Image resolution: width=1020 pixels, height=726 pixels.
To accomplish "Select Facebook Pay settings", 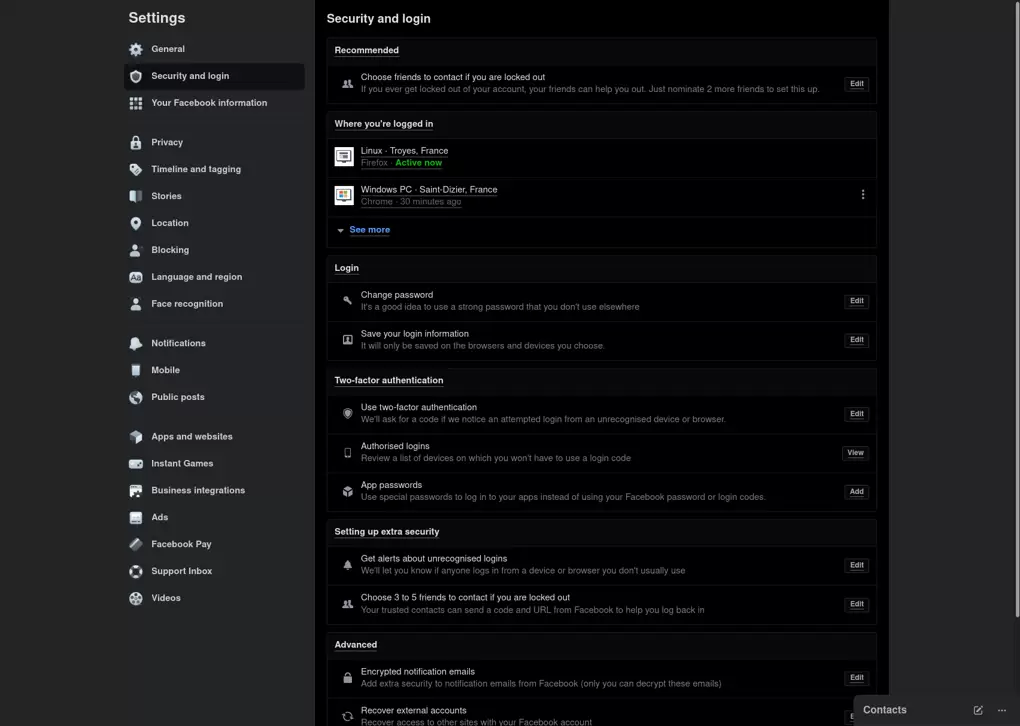I will pyautogui.click(x=214, y=544).
